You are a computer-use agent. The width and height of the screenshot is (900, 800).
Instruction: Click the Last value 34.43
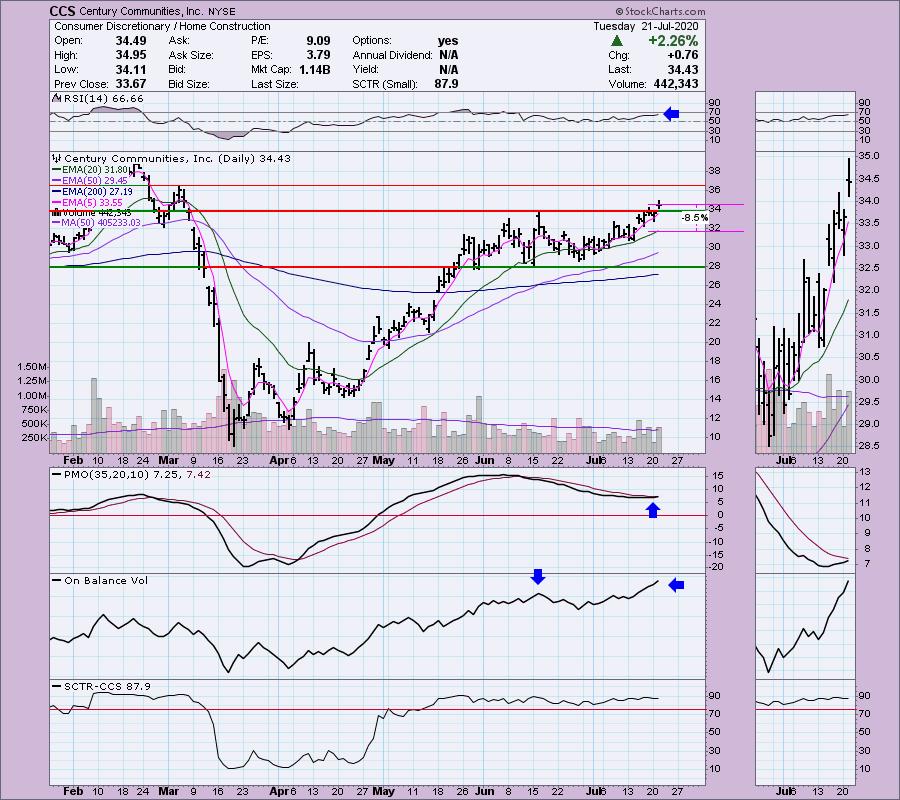683,69
